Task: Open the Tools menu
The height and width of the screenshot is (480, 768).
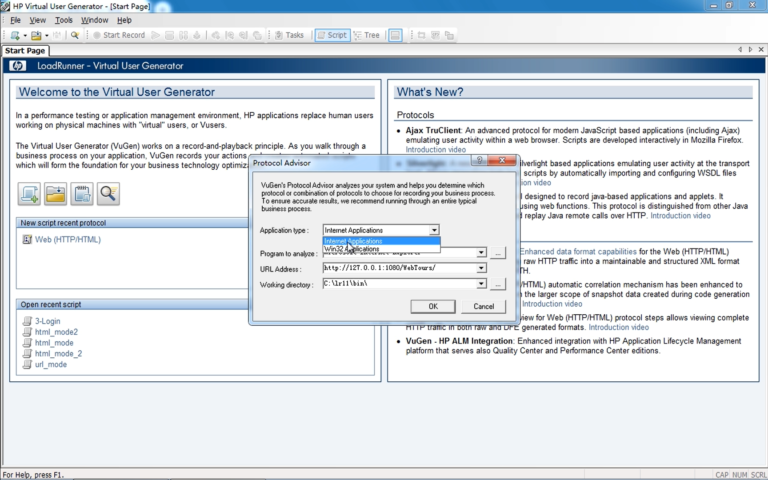Action: pyautogui.click(x=64, y=20)
